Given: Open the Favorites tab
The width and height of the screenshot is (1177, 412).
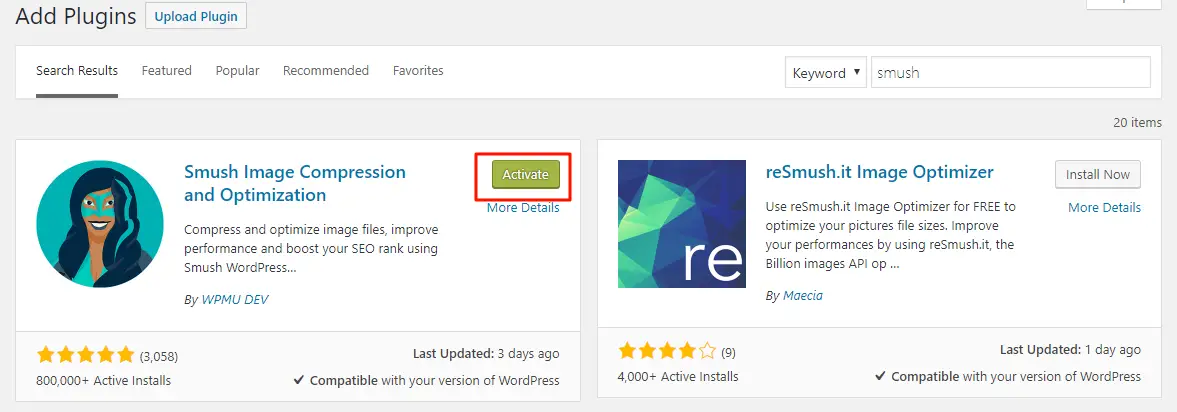Looking at the screenshot, I should (x=418, y=71).
